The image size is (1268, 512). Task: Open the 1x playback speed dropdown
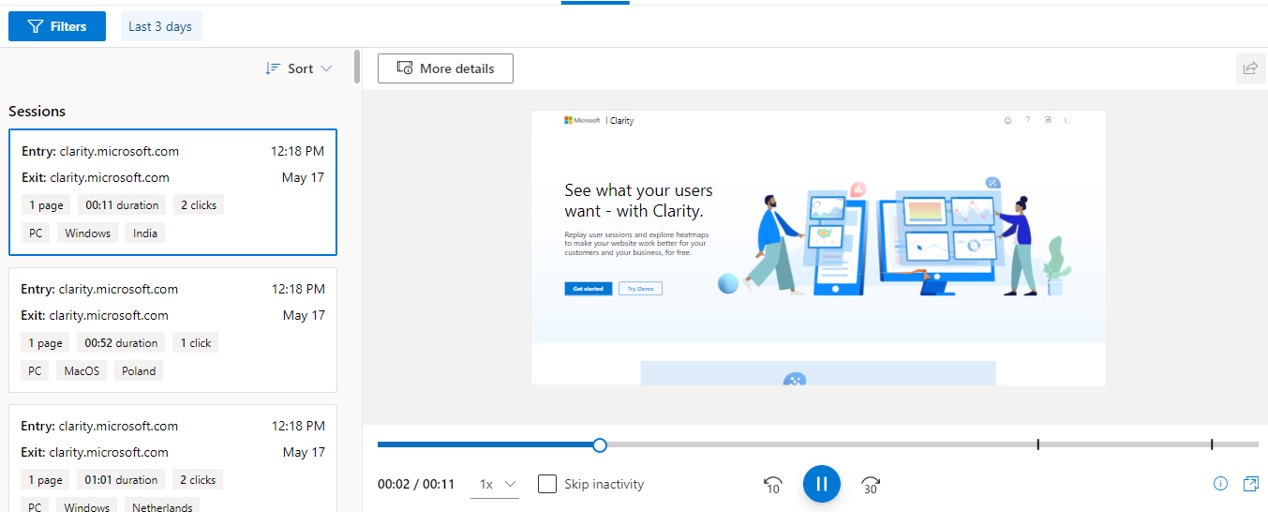pos(497,484)
